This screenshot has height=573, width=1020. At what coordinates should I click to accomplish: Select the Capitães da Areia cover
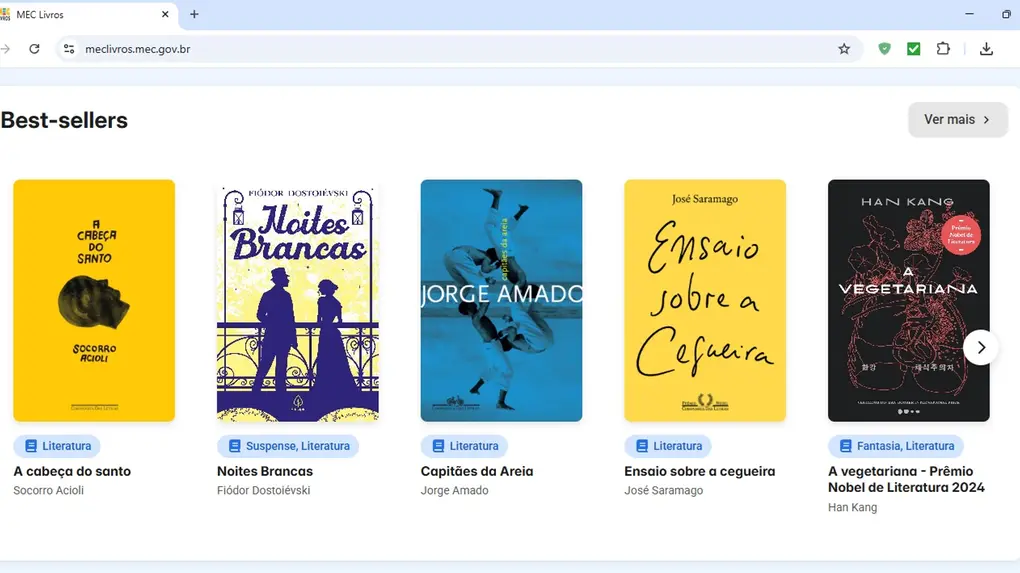click(501, 300)
